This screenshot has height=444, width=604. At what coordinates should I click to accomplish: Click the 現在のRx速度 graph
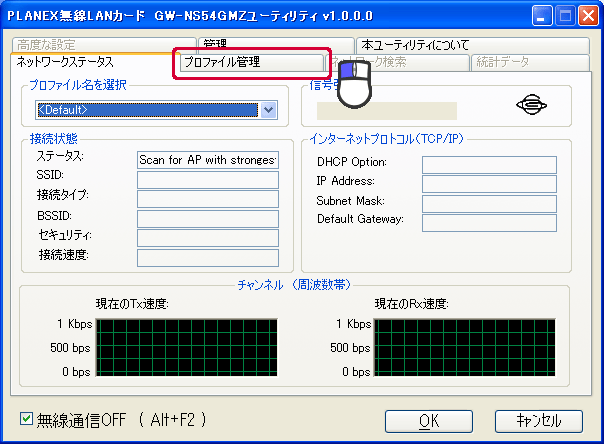(465, 347)
